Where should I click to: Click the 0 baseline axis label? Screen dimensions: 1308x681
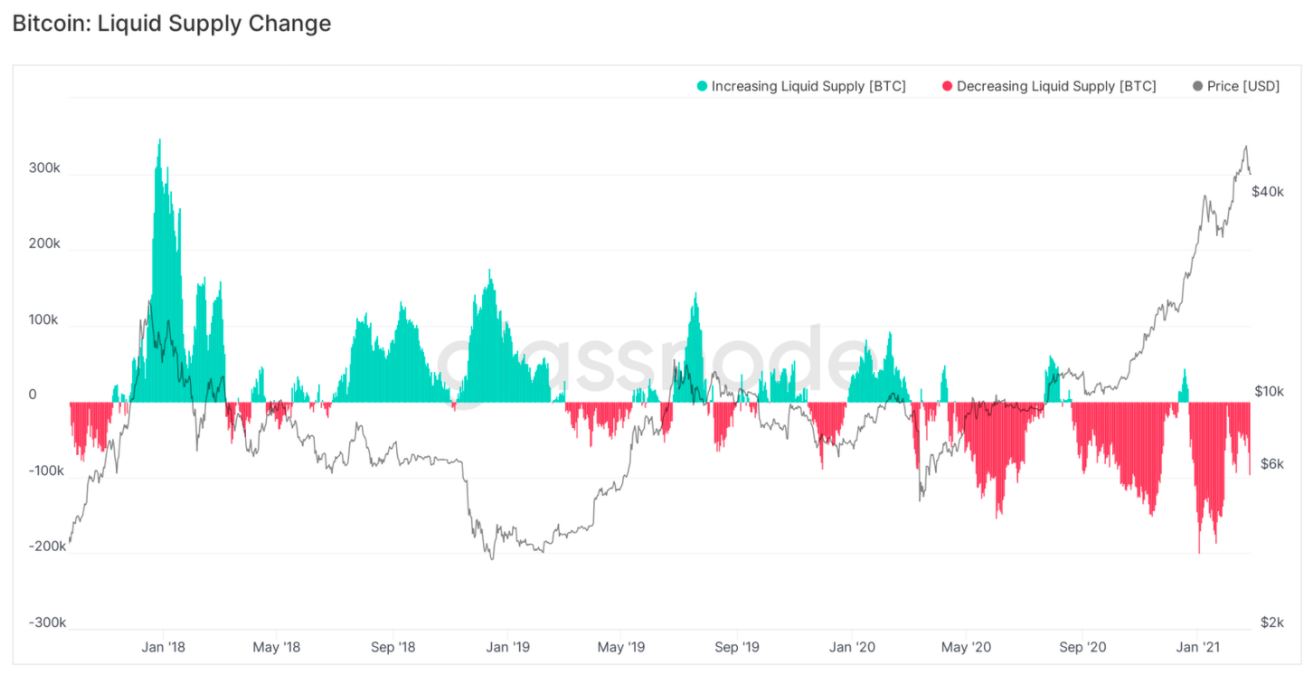[32, 394]
